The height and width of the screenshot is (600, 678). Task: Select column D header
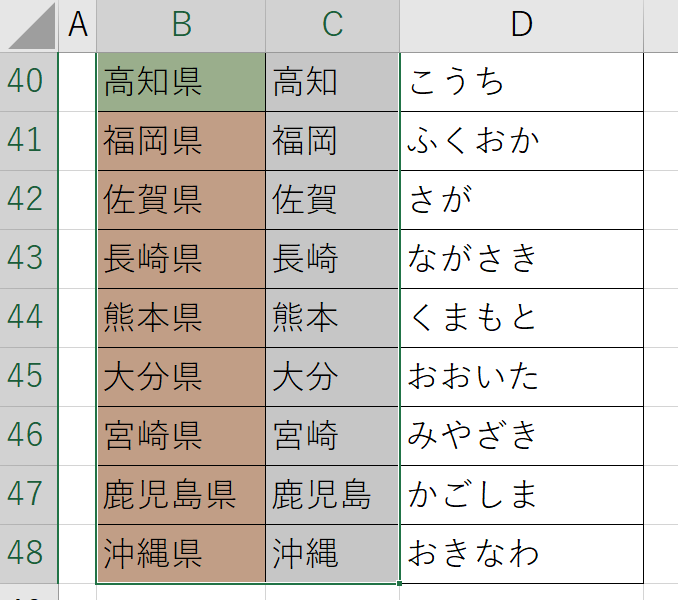pos(521,25)
